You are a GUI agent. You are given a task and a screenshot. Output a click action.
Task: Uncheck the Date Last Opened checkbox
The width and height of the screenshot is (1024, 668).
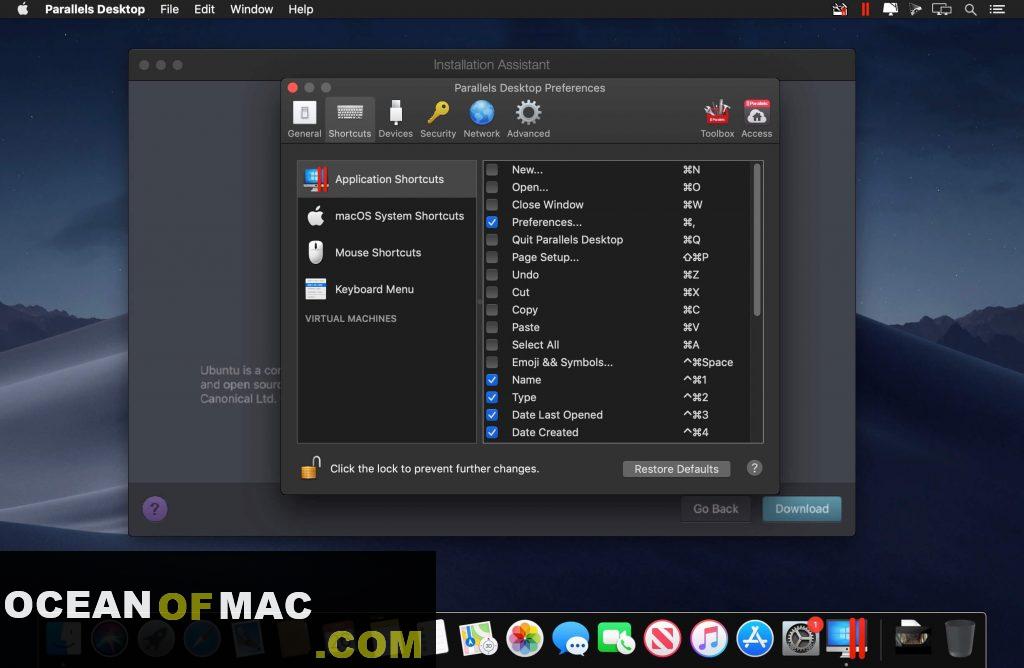coord(492,415)
